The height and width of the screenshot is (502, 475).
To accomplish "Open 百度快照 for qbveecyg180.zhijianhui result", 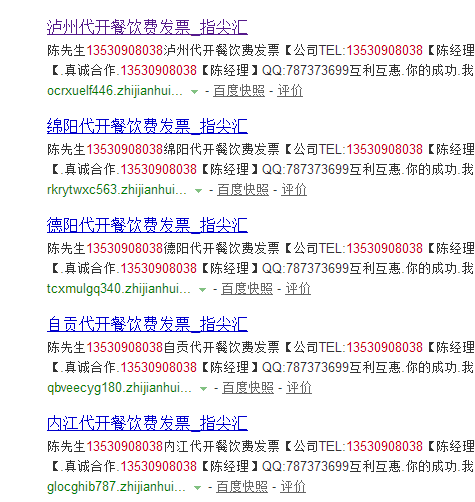I will (248, 388).
